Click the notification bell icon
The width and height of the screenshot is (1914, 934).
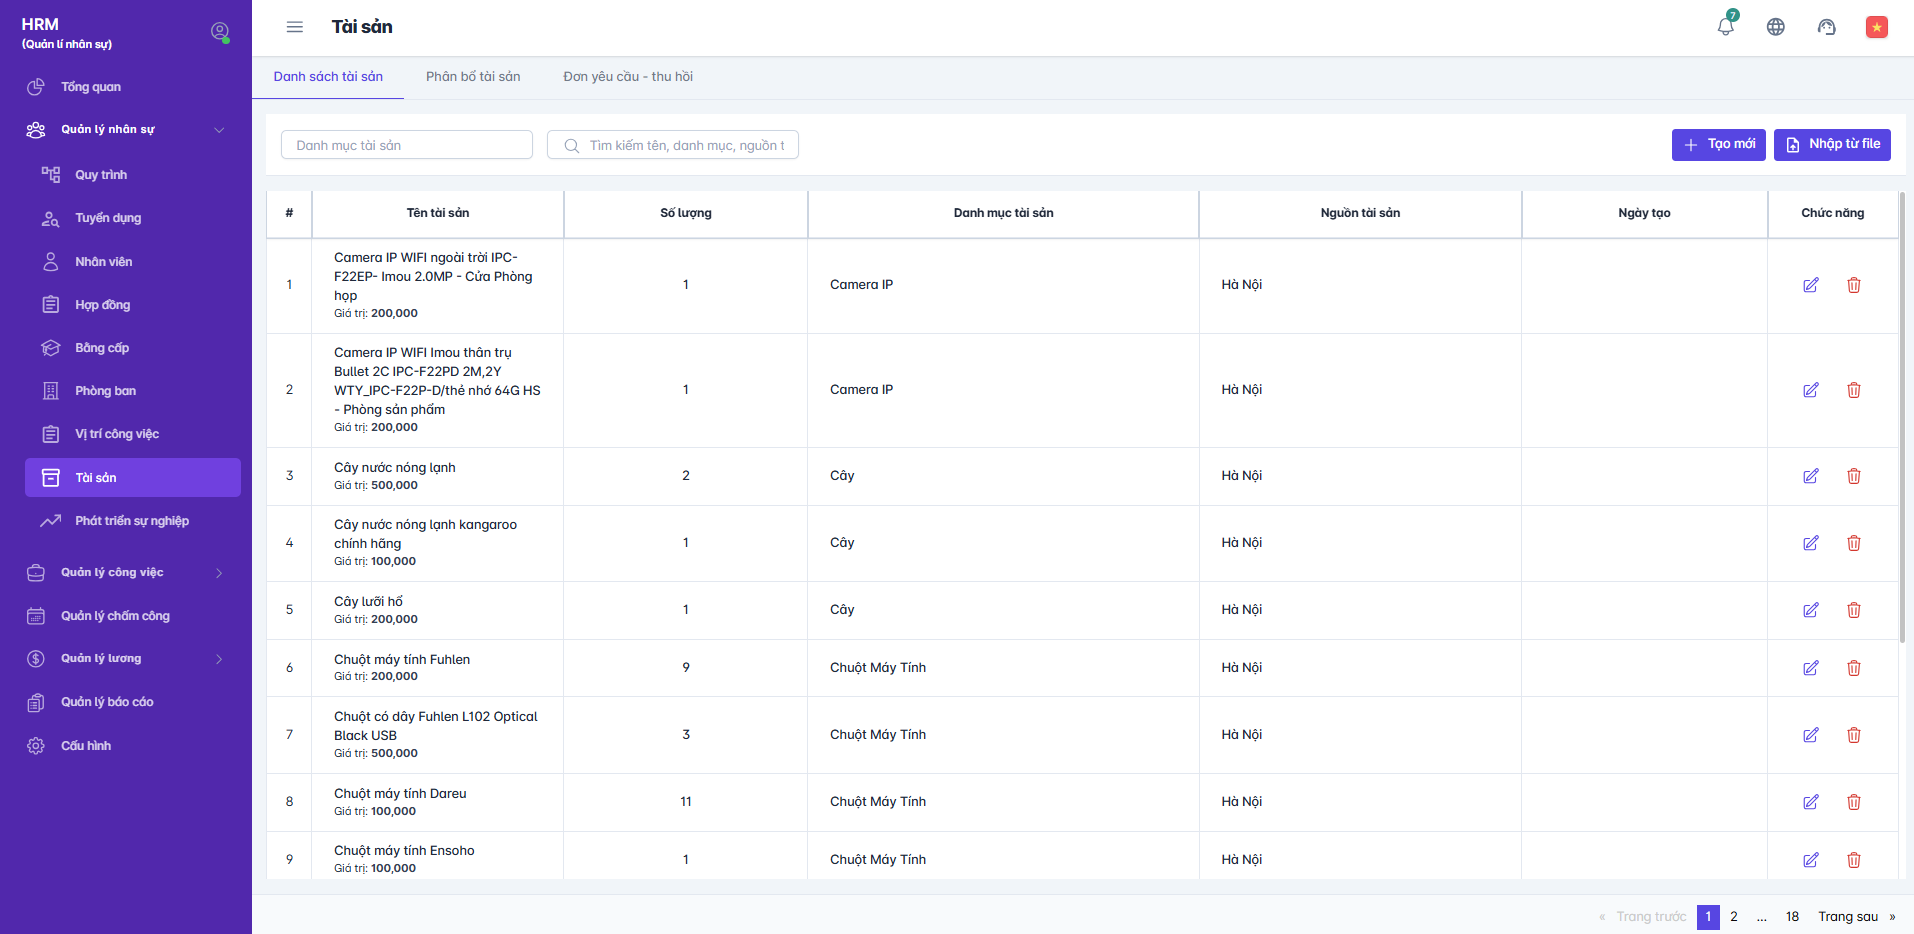click(x=1725, y=27)
